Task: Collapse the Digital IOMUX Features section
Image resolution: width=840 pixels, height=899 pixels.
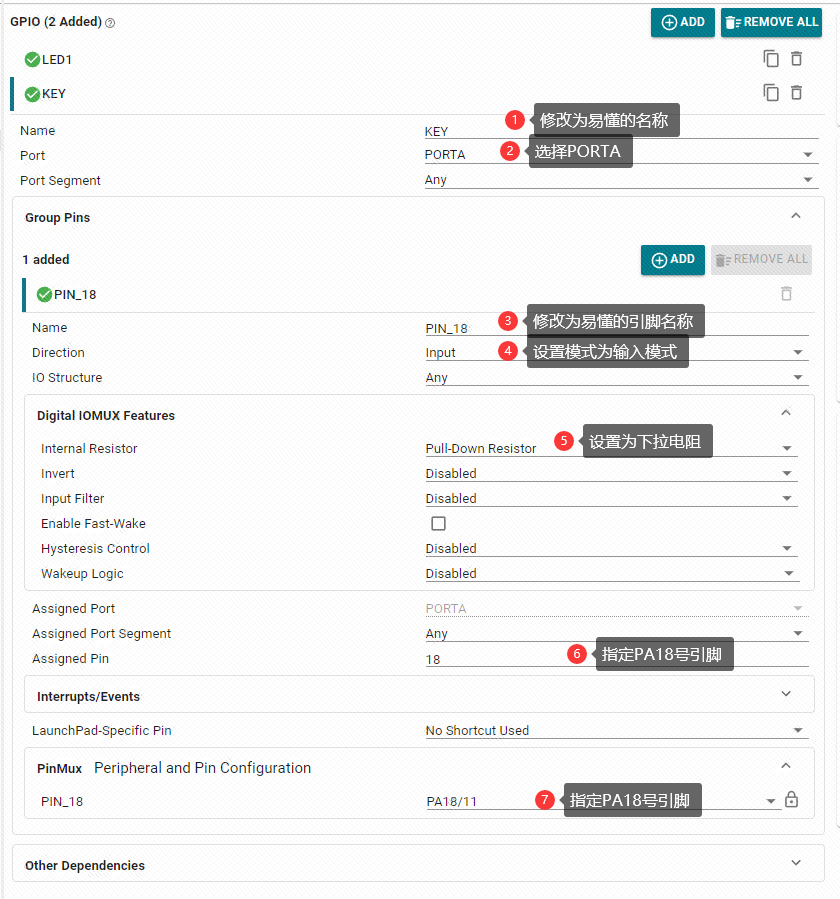Action: tap(786, 413)
